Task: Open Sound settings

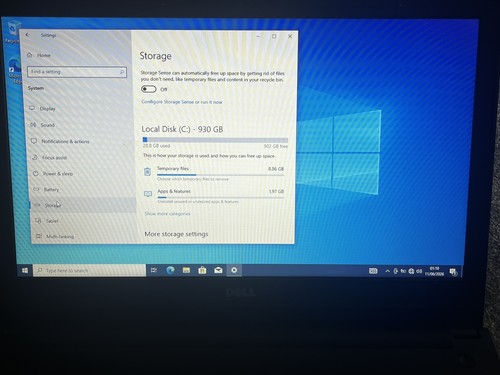Action: pos(47,125)
